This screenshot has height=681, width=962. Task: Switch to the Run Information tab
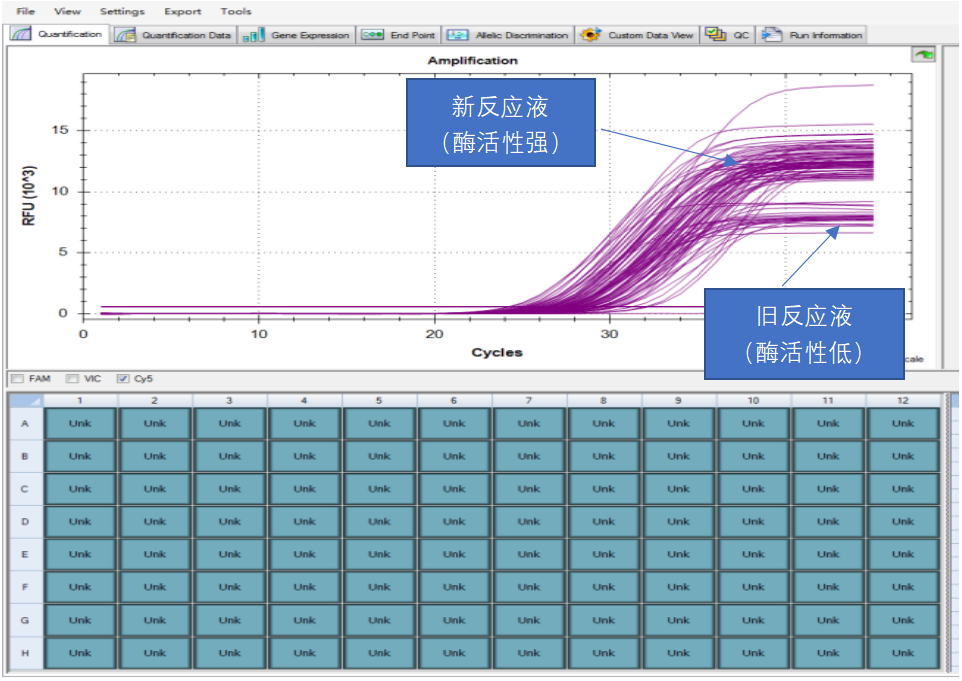click(812, 35)
